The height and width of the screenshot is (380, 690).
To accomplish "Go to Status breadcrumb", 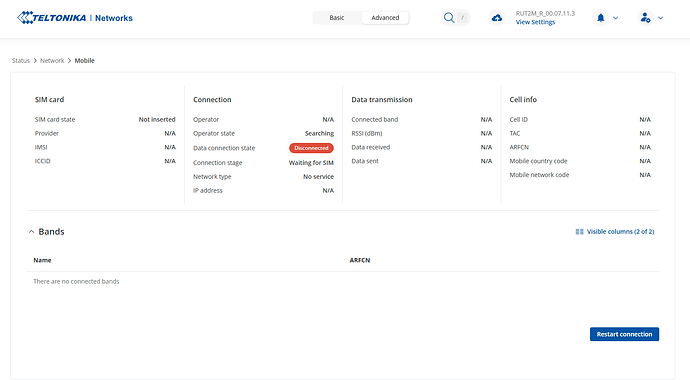I will (x=21, y=60).
